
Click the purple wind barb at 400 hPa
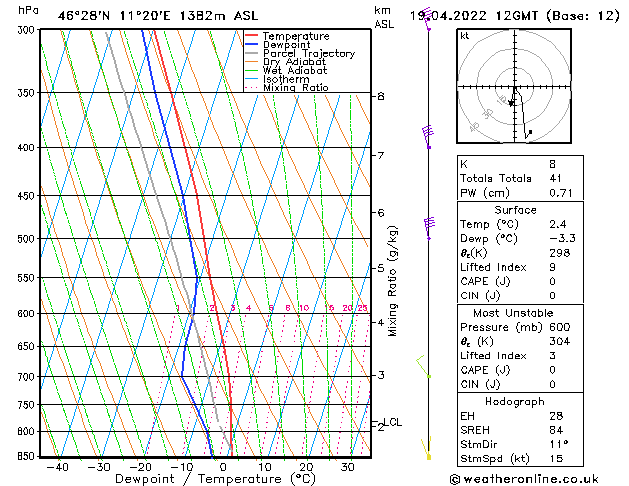(x=428, y=137)
